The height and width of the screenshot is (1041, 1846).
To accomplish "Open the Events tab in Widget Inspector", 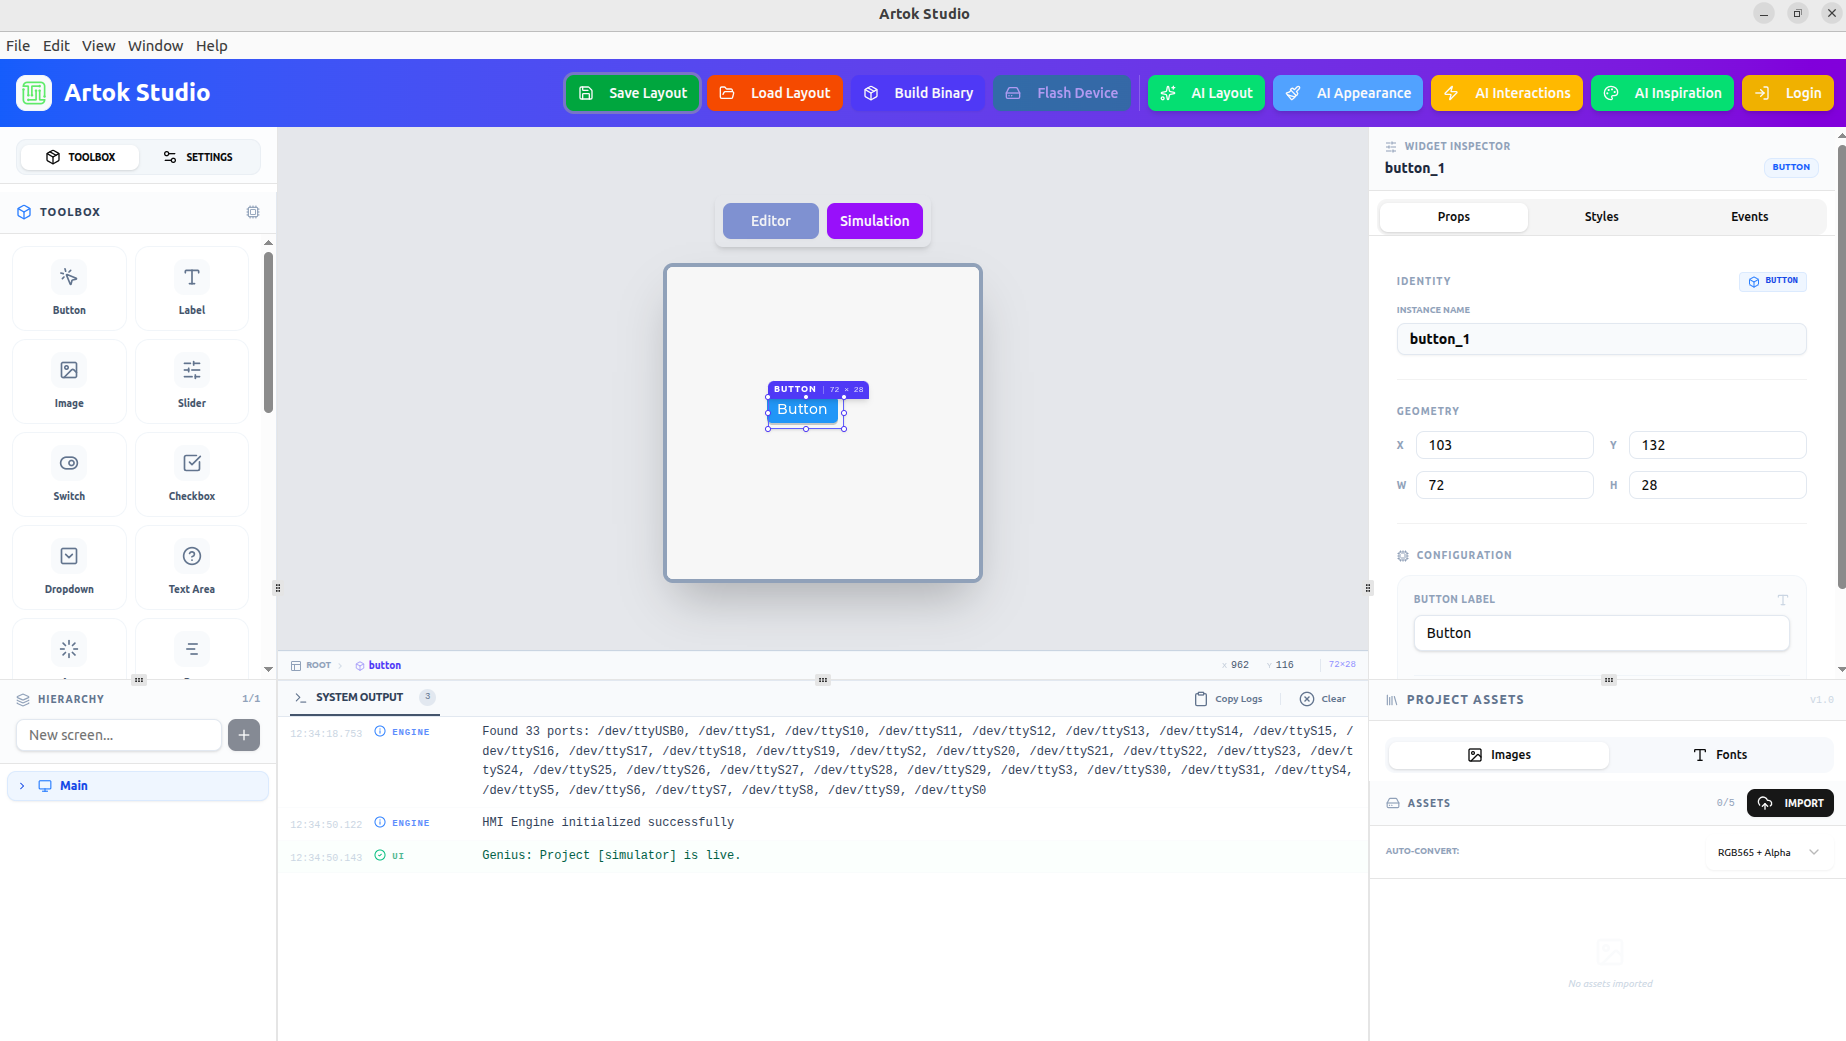I will 1749,216.
